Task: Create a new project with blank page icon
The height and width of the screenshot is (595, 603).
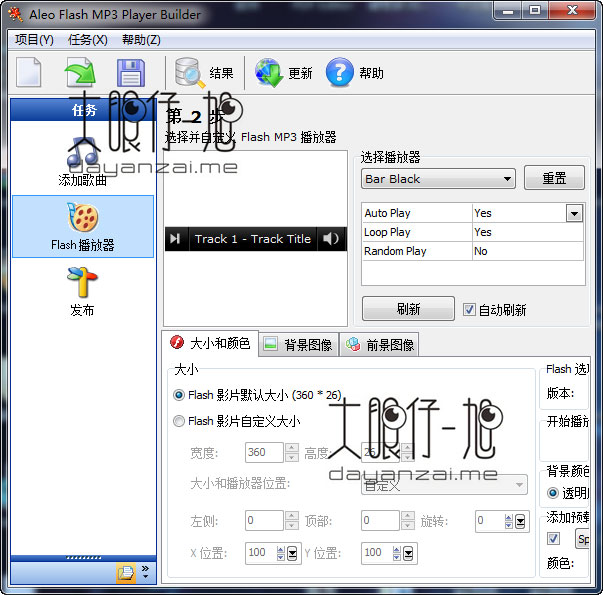Action: click(28, 72)
